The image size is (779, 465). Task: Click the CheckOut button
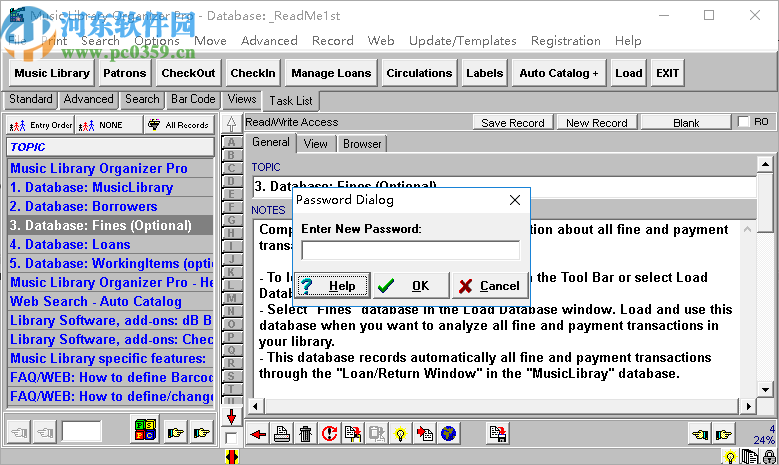[188, 73]
